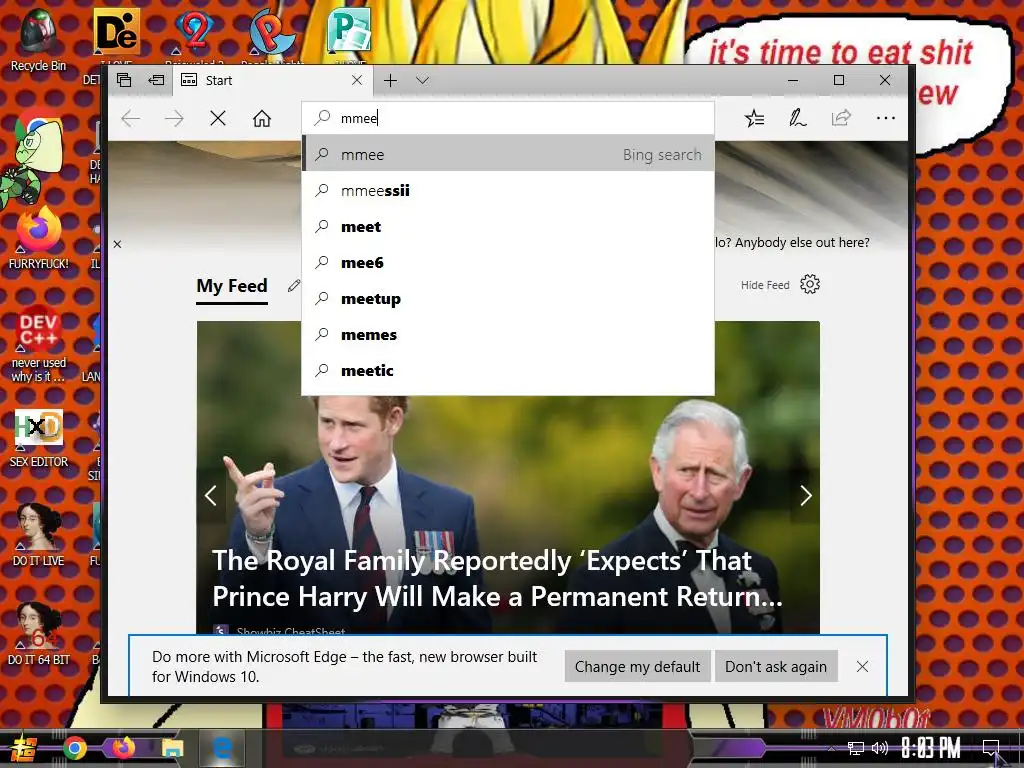This screenshot has width=1024, height=768.
Task: Click the address bar containing mmee
Action: 508,118
